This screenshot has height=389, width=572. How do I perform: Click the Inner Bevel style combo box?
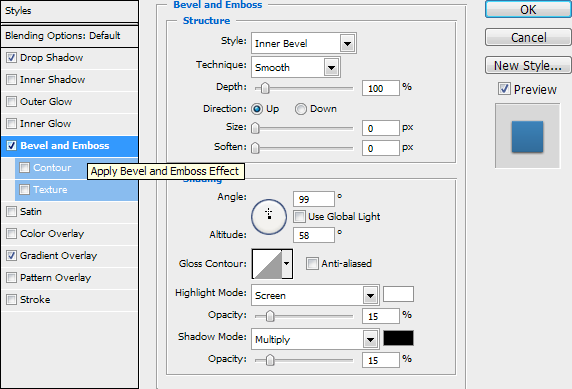[304, 44]
